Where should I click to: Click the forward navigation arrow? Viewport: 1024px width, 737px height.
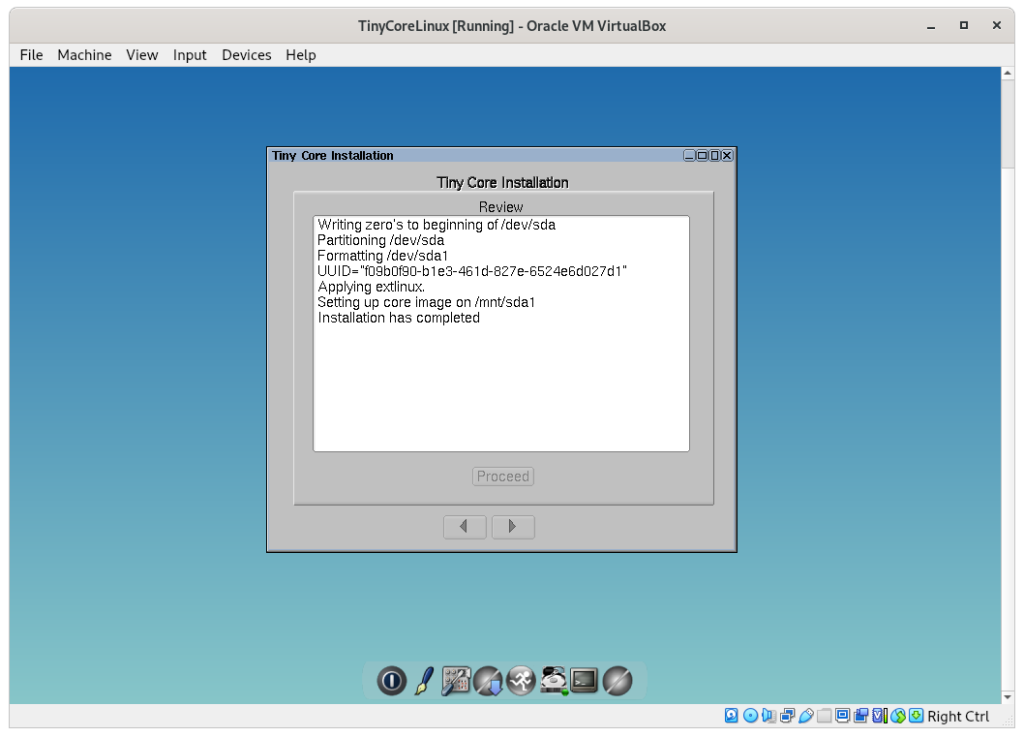(x=513, y=526)
